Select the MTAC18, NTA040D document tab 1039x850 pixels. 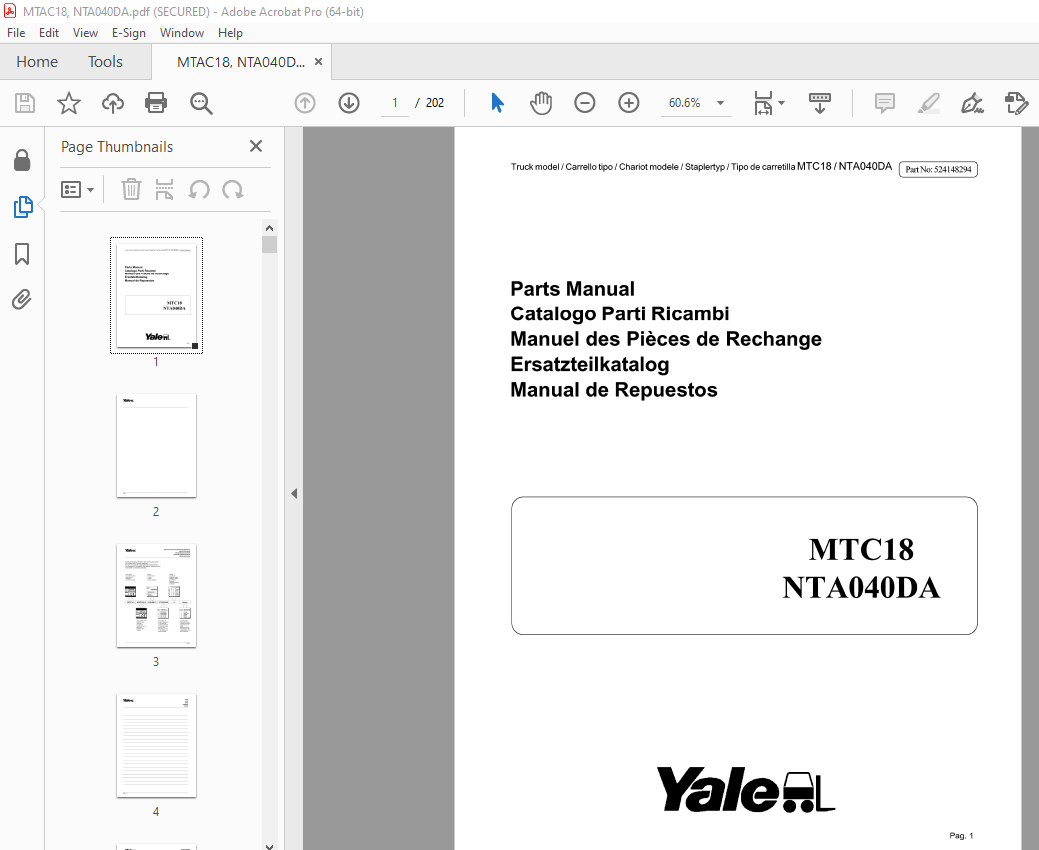[x=241, y=62]
